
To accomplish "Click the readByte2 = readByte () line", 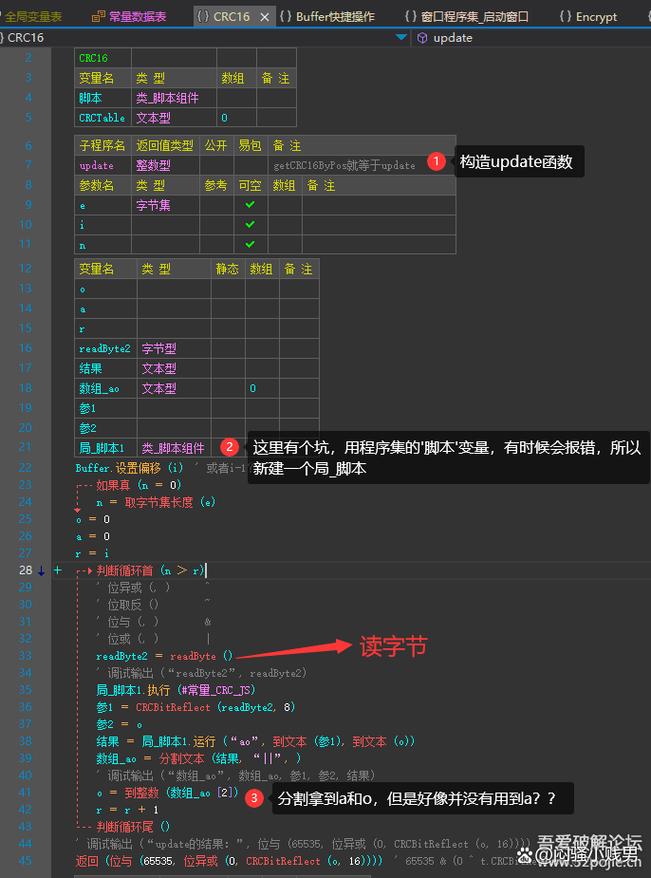I will pos(164,656).
